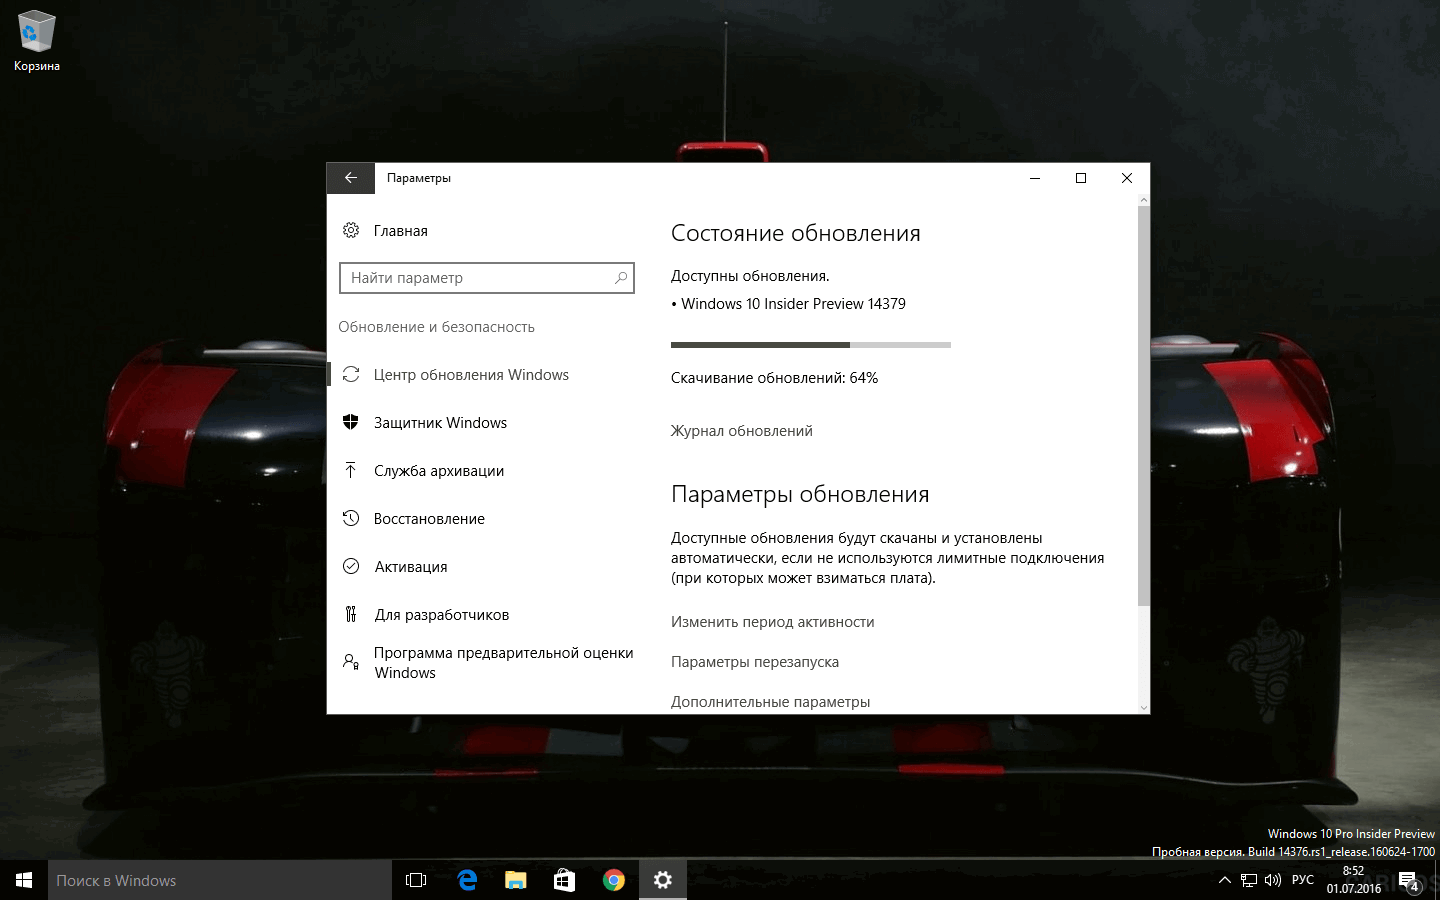1440x900 pixels.
Task: Open Дополнительные параметры link
Action: point(770,701)
